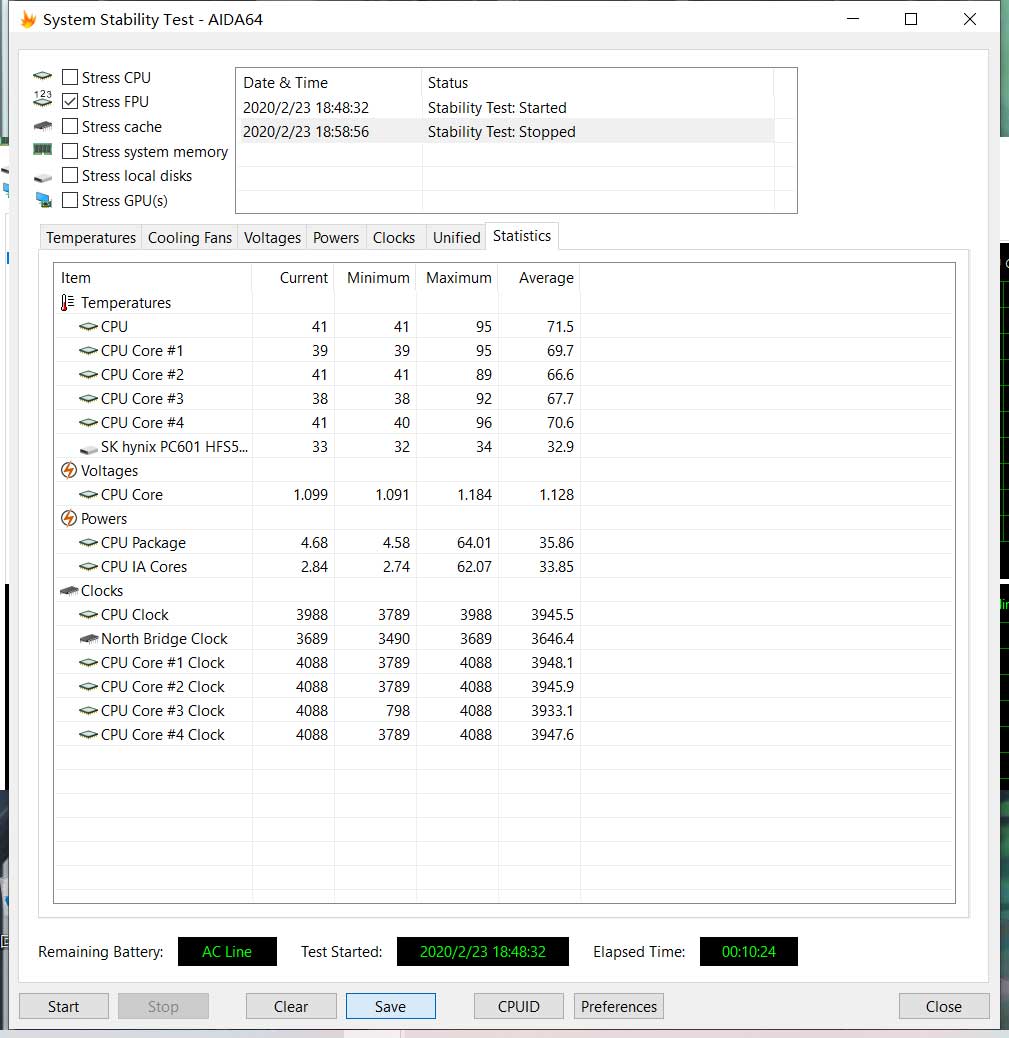Click the Stress system memory RAM icon
Image resolution: width=1009 pixels, height=1038 pixels.
[42, 150]
